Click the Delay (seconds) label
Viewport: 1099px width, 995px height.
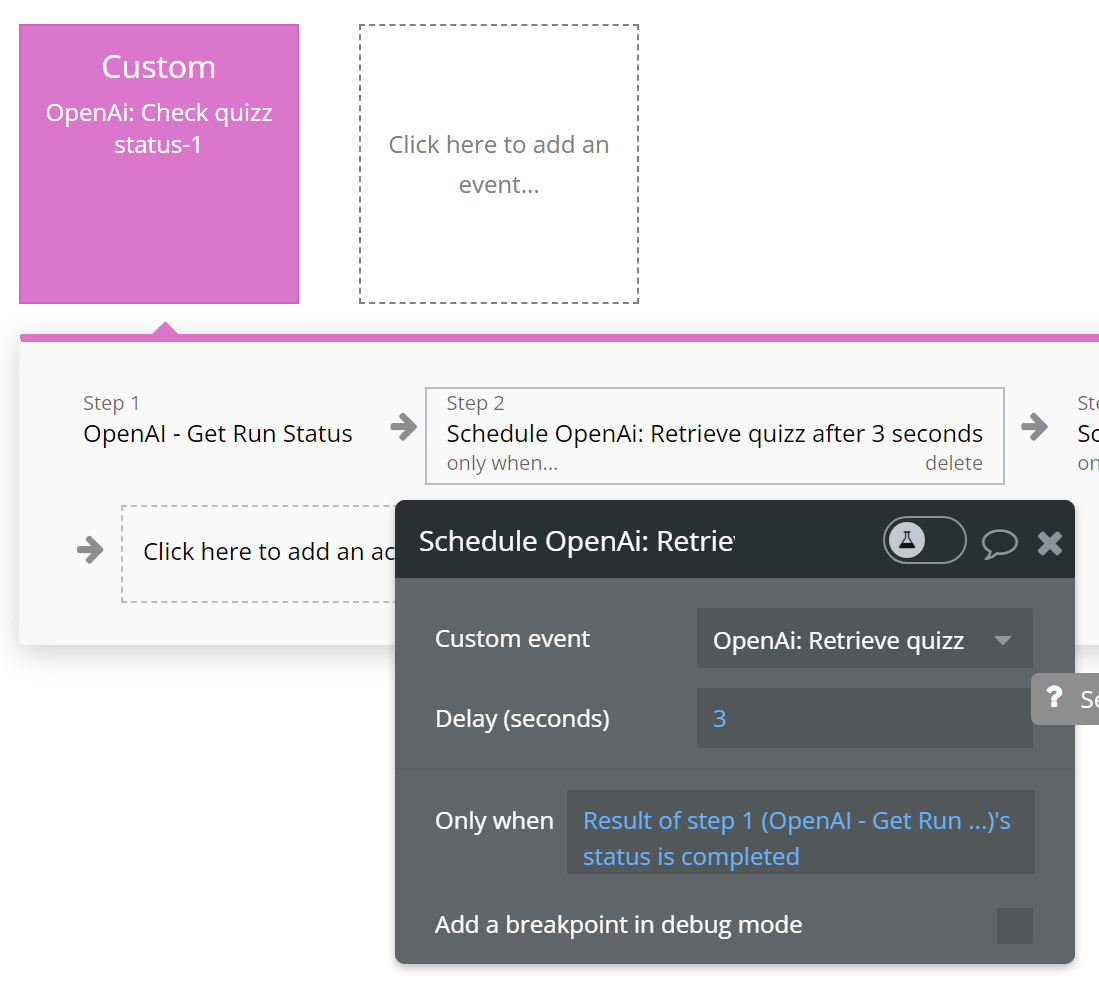pos(522,719)
